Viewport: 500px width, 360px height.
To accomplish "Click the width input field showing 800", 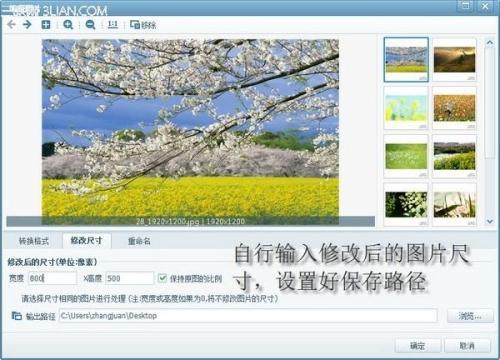I will click(52, 278).
